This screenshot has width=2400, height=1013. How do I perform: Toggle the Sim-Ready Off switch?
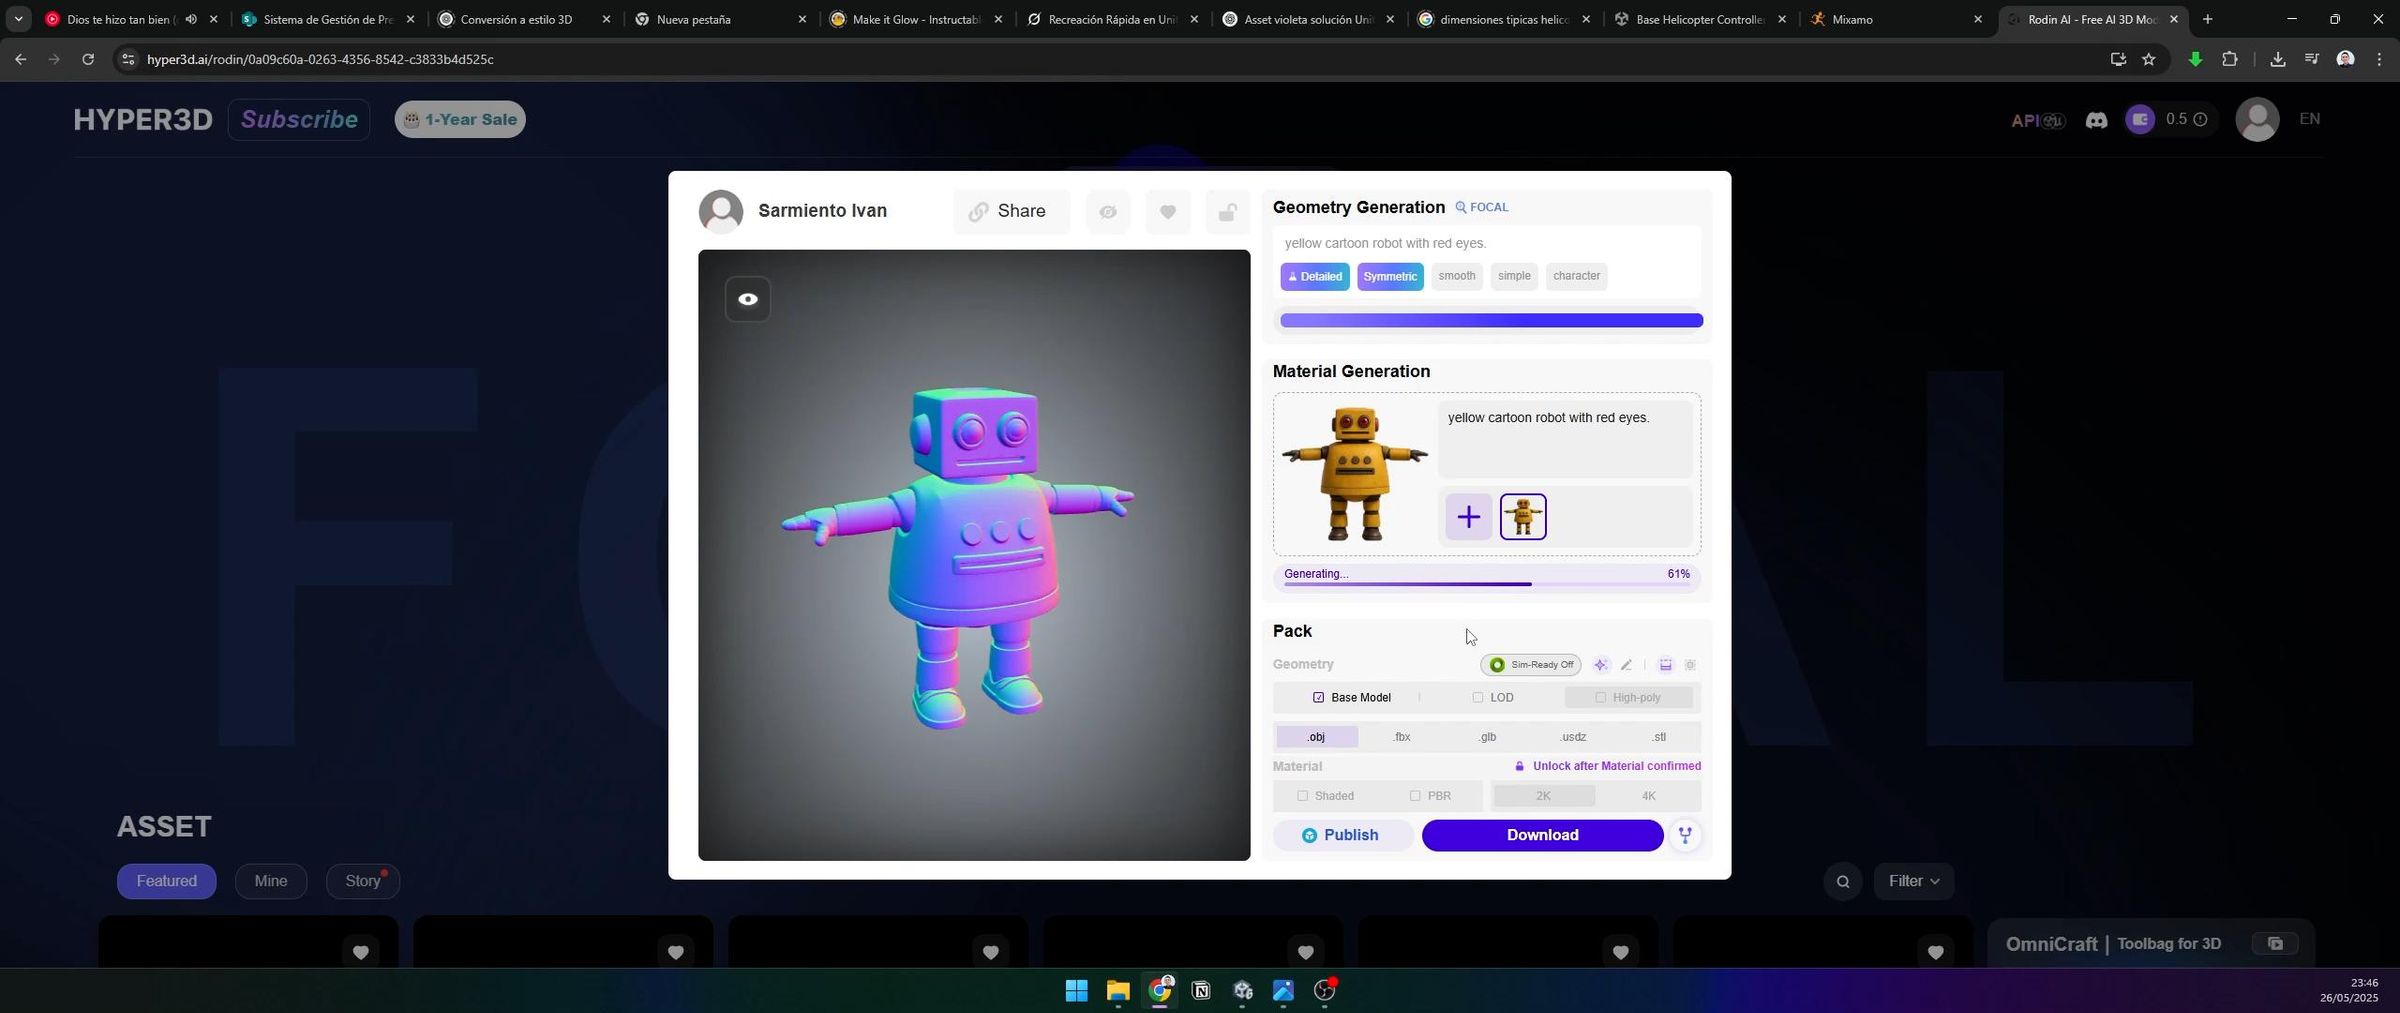pos(1530,665)
